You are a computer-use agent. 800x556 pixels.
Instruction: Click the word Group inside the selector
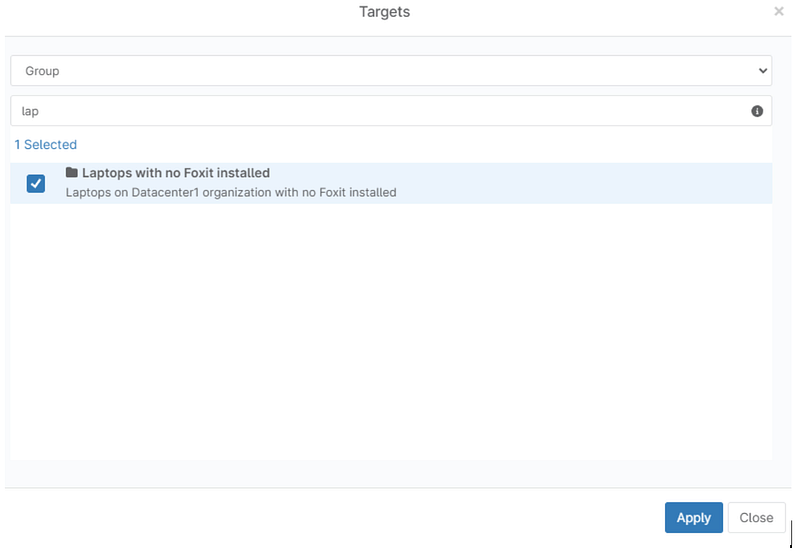pos(43,71)
